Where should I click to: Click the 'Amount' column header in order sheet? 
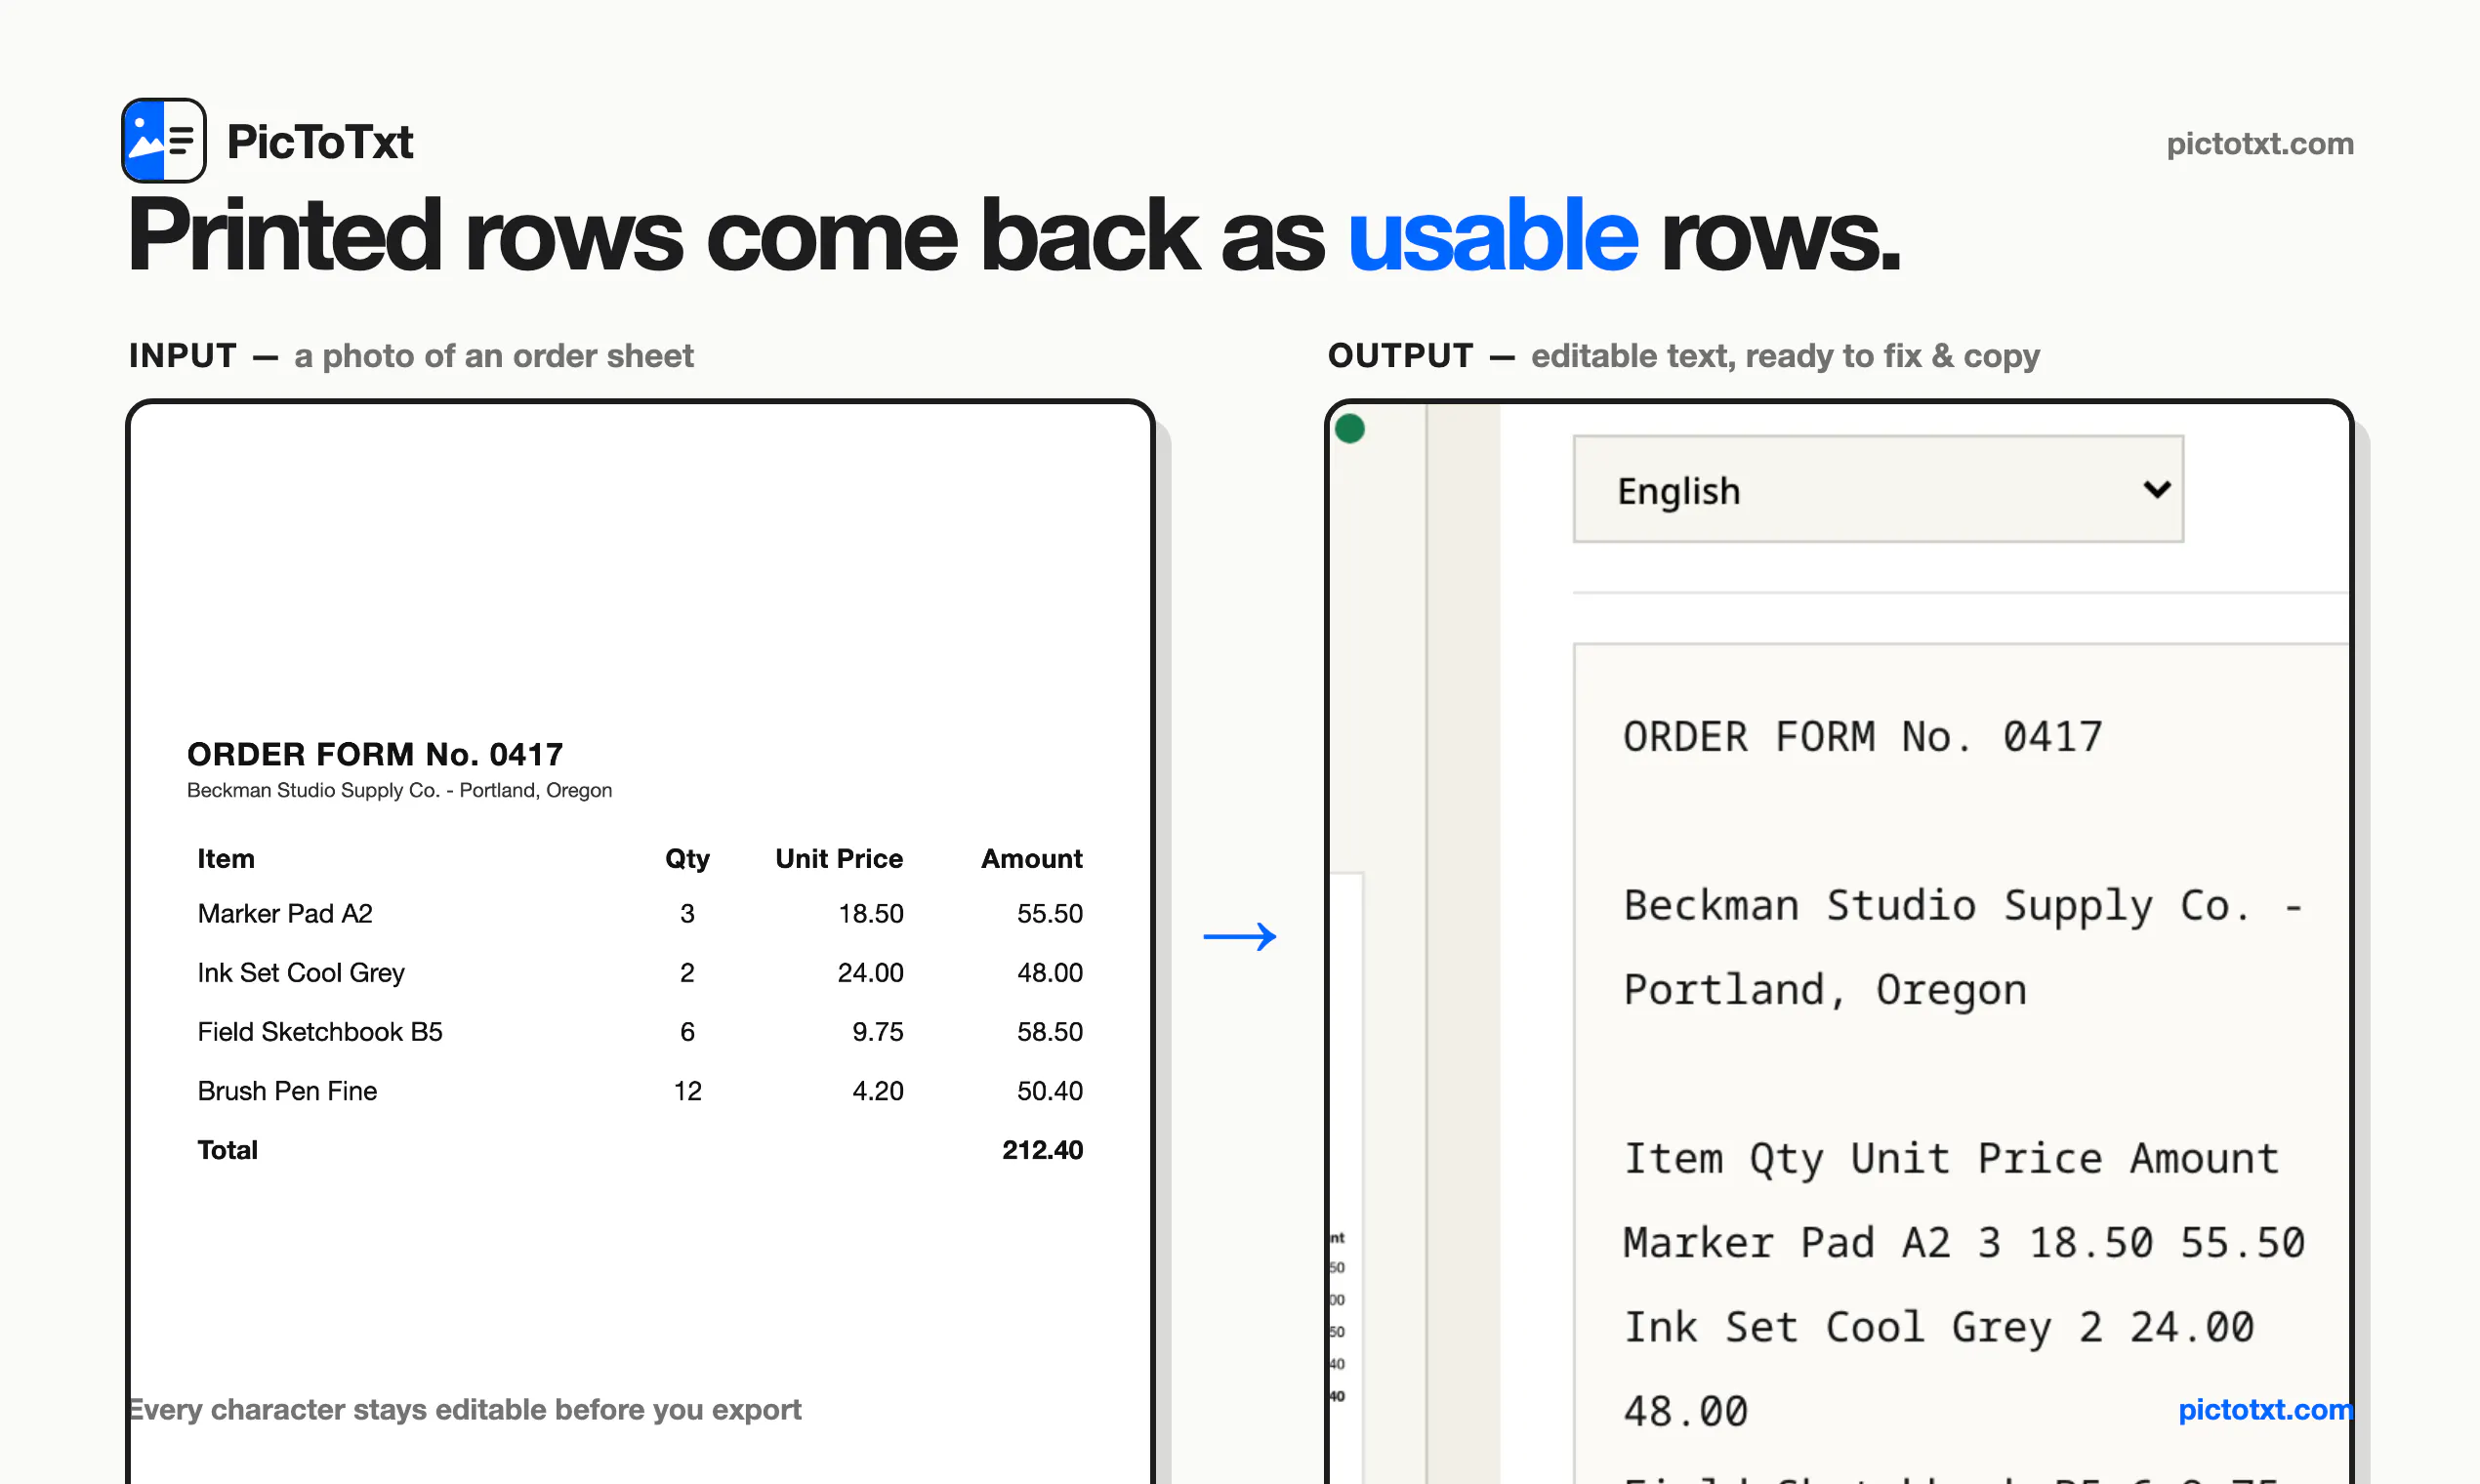pyautogui.click(x=1031, y=858)
